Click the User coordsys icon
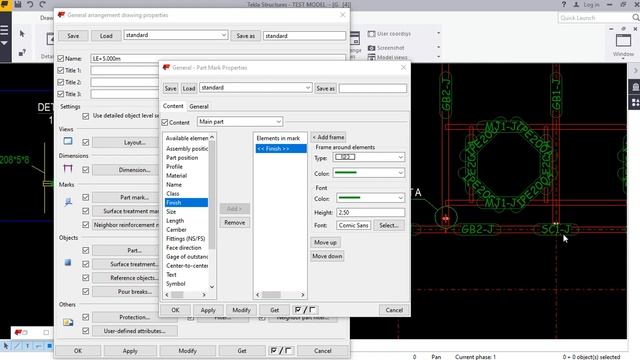Screen dimensions: 640x360 coord(371,34)
